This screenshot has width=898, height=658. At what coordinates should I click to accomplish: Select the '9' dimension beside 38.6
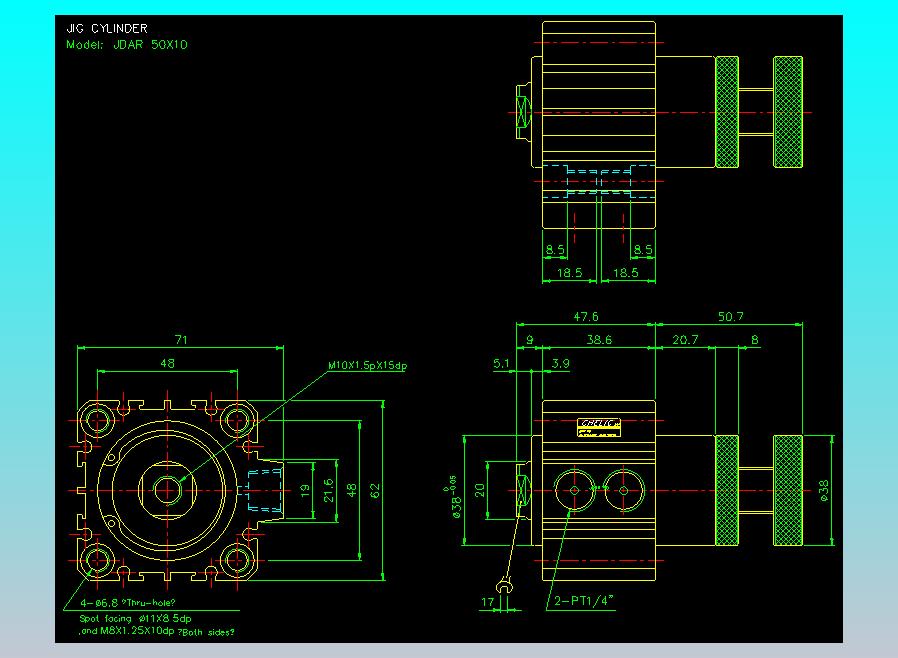(x=530, y=340)
